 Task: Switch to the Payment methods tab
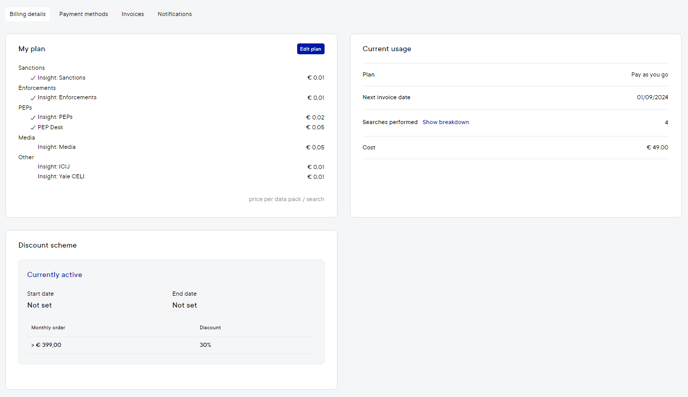tap(83, 14)
